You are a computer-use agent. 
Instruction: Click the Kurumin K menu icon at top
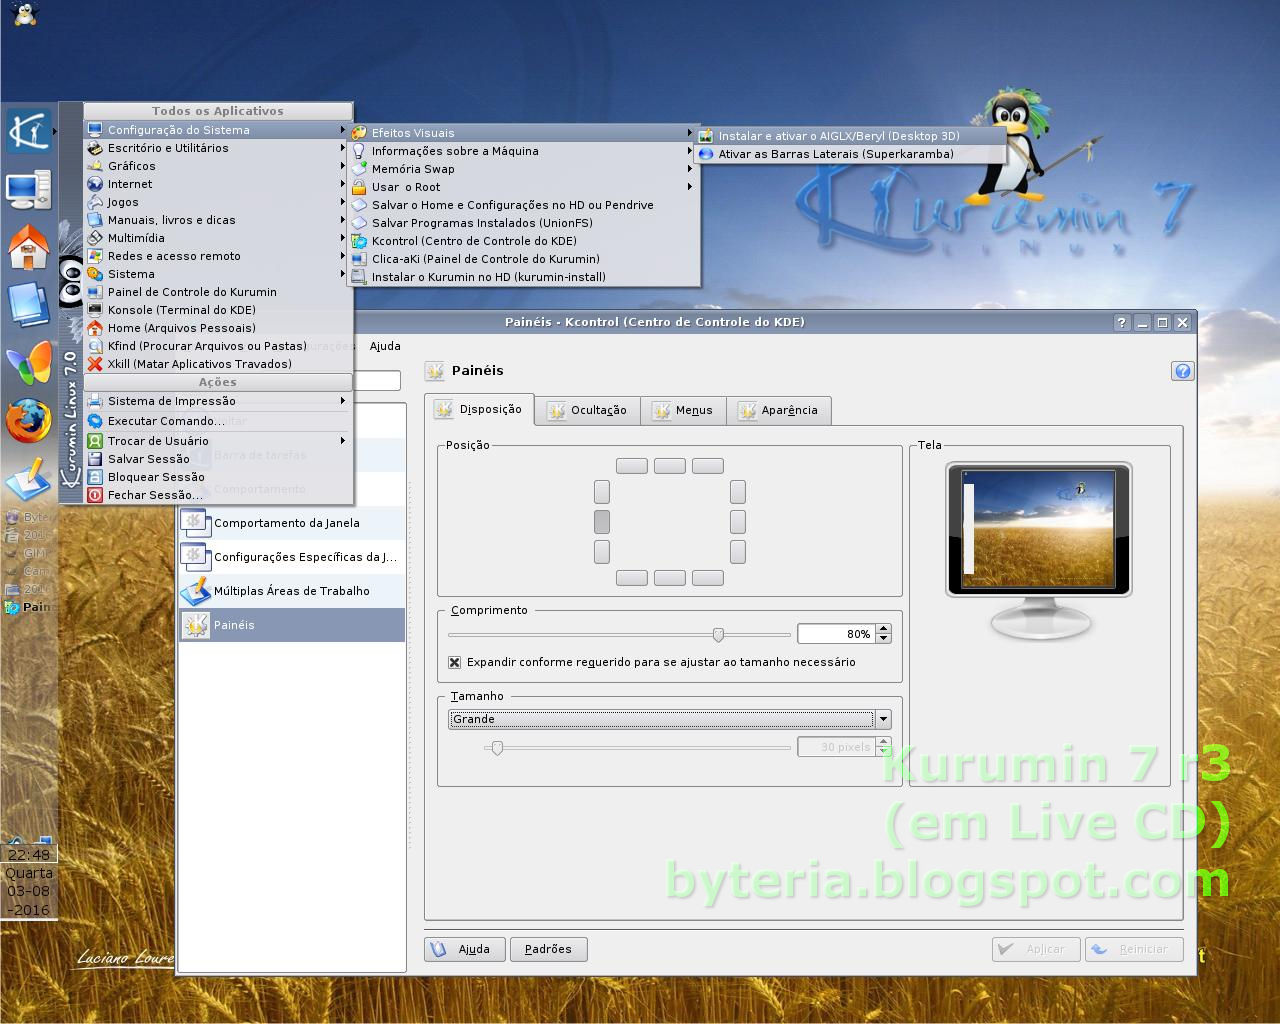tap(28, 130)
